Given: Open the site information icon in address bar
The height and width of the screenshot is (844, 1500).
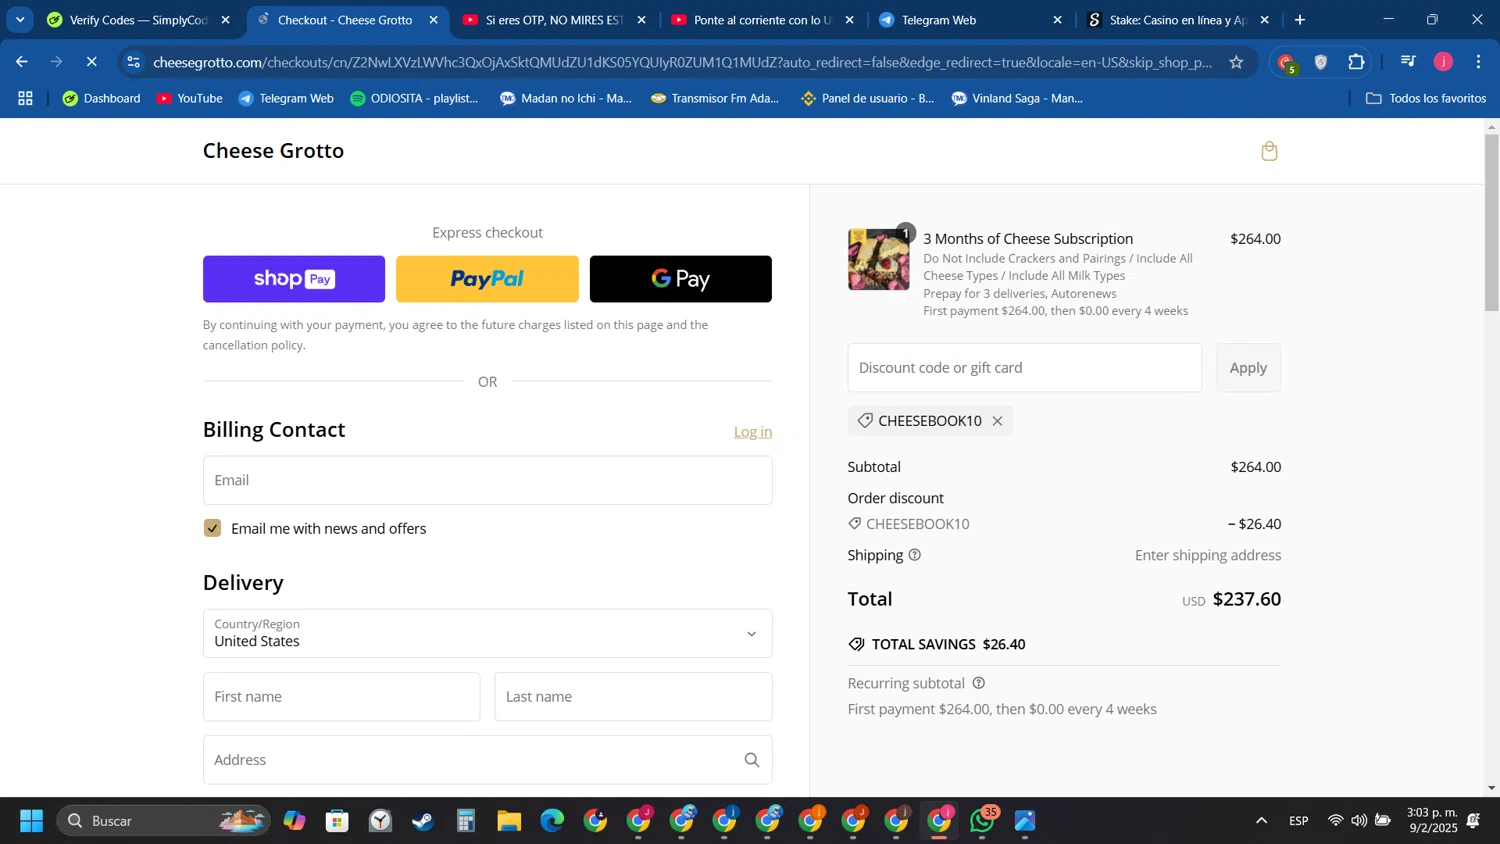Looking at the screenshot, I should click(x=133, y=62).
